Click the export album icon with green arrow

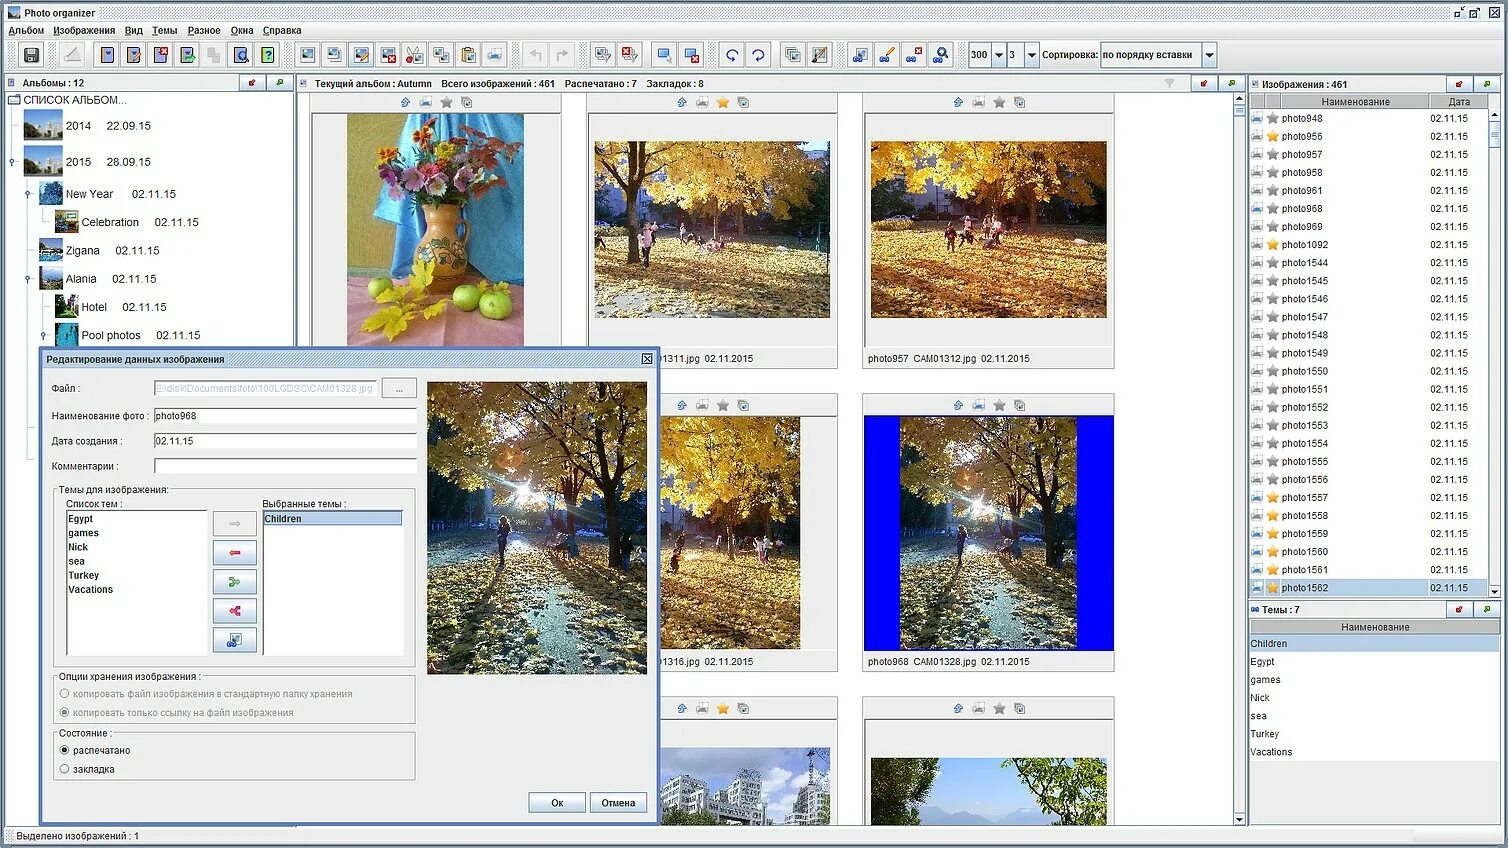[x=187, y=55]
